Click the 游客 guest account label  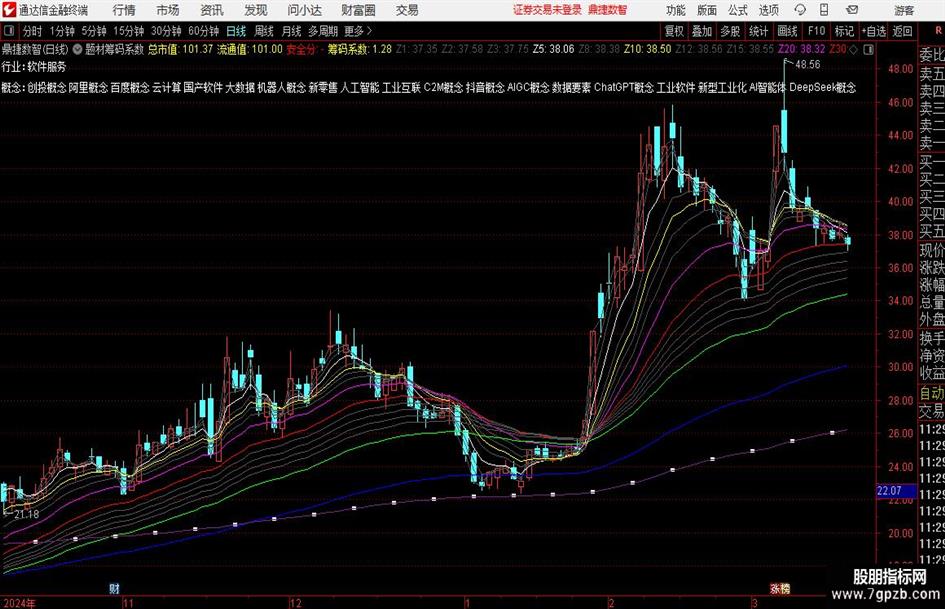(x=905, y=10)
